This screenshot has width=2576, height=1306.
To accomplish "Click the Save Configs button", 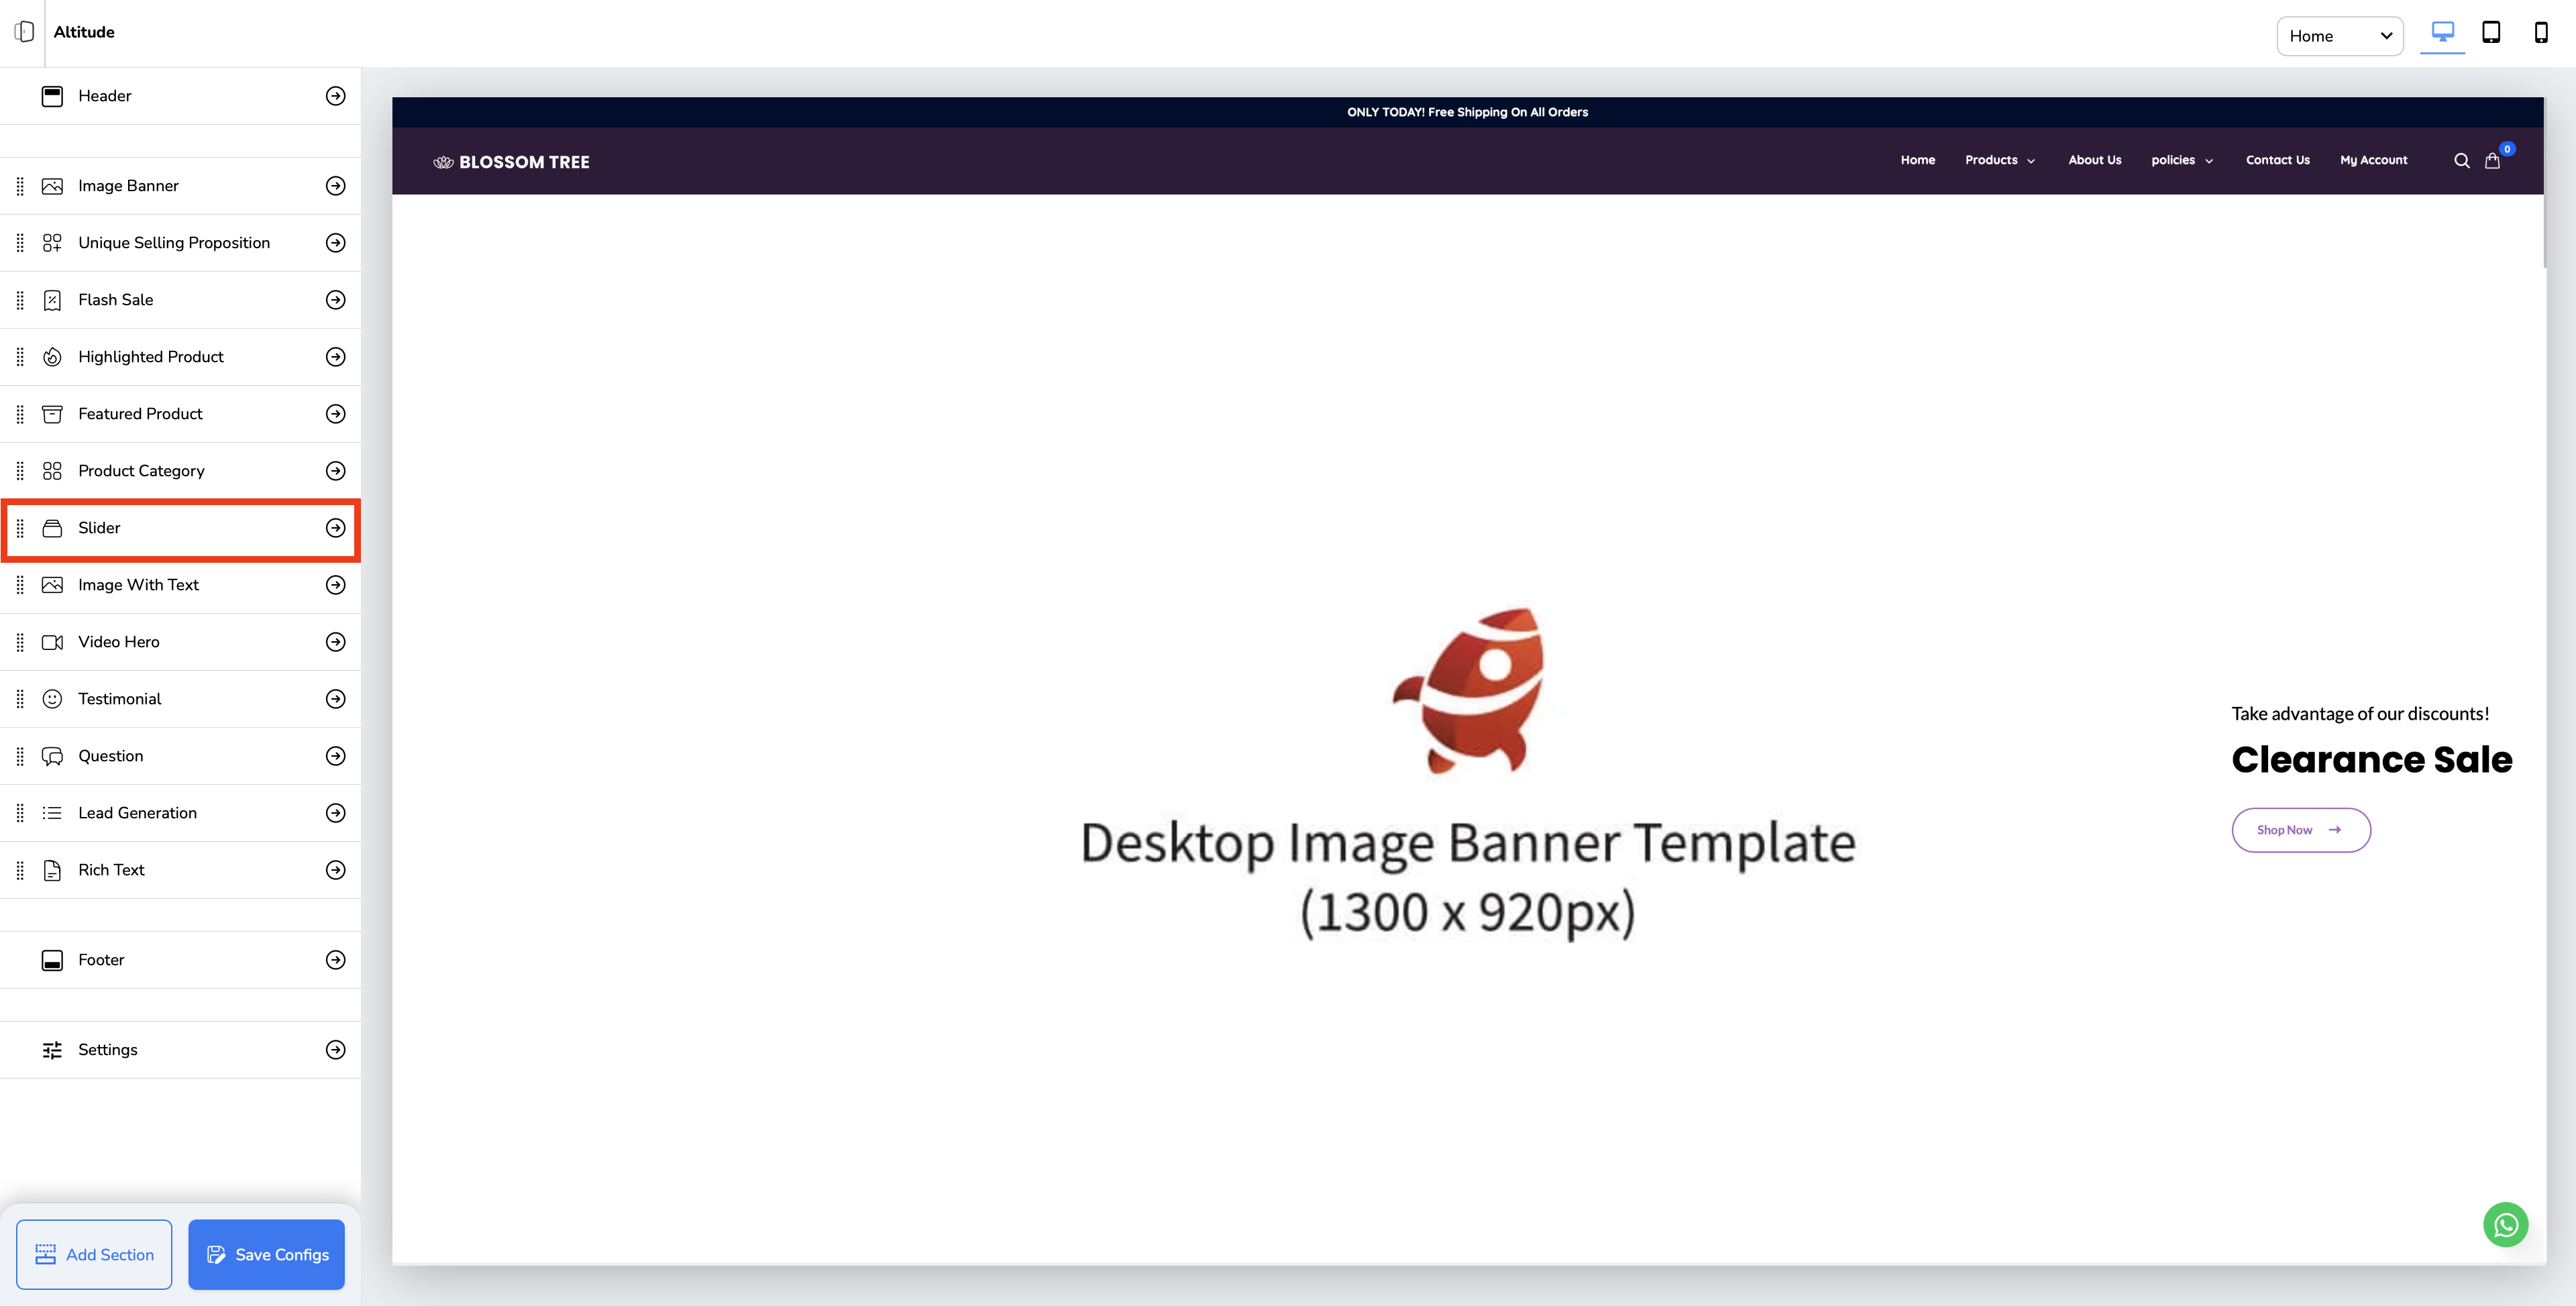I will pos(266,1254).
